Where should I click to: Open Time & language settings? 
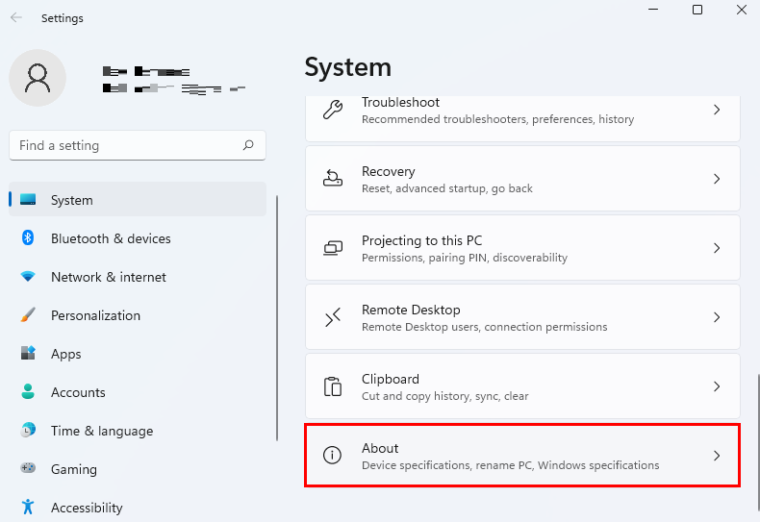point(137,430)
